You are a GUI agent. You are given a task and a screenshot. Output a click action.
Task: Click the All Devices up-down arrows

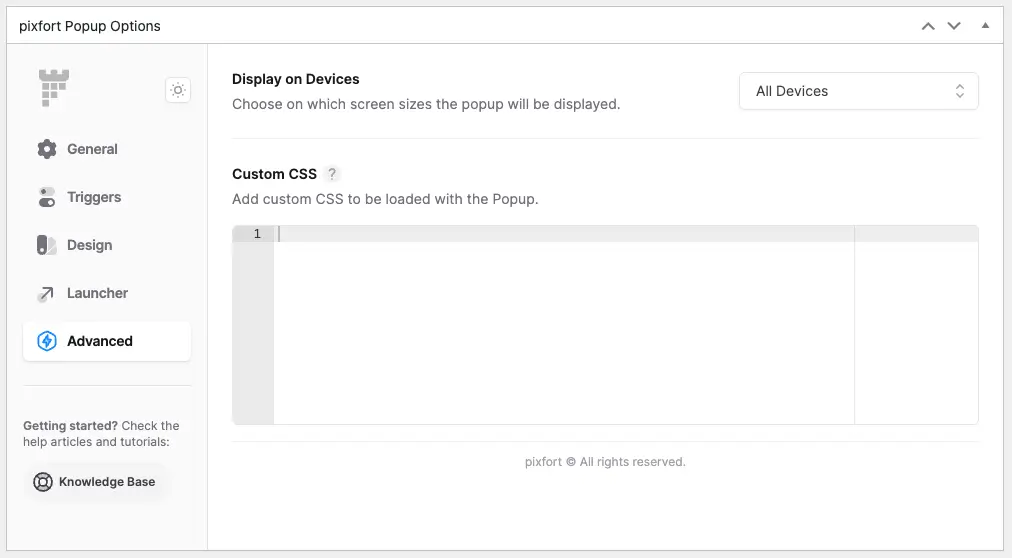pos(960,91)
